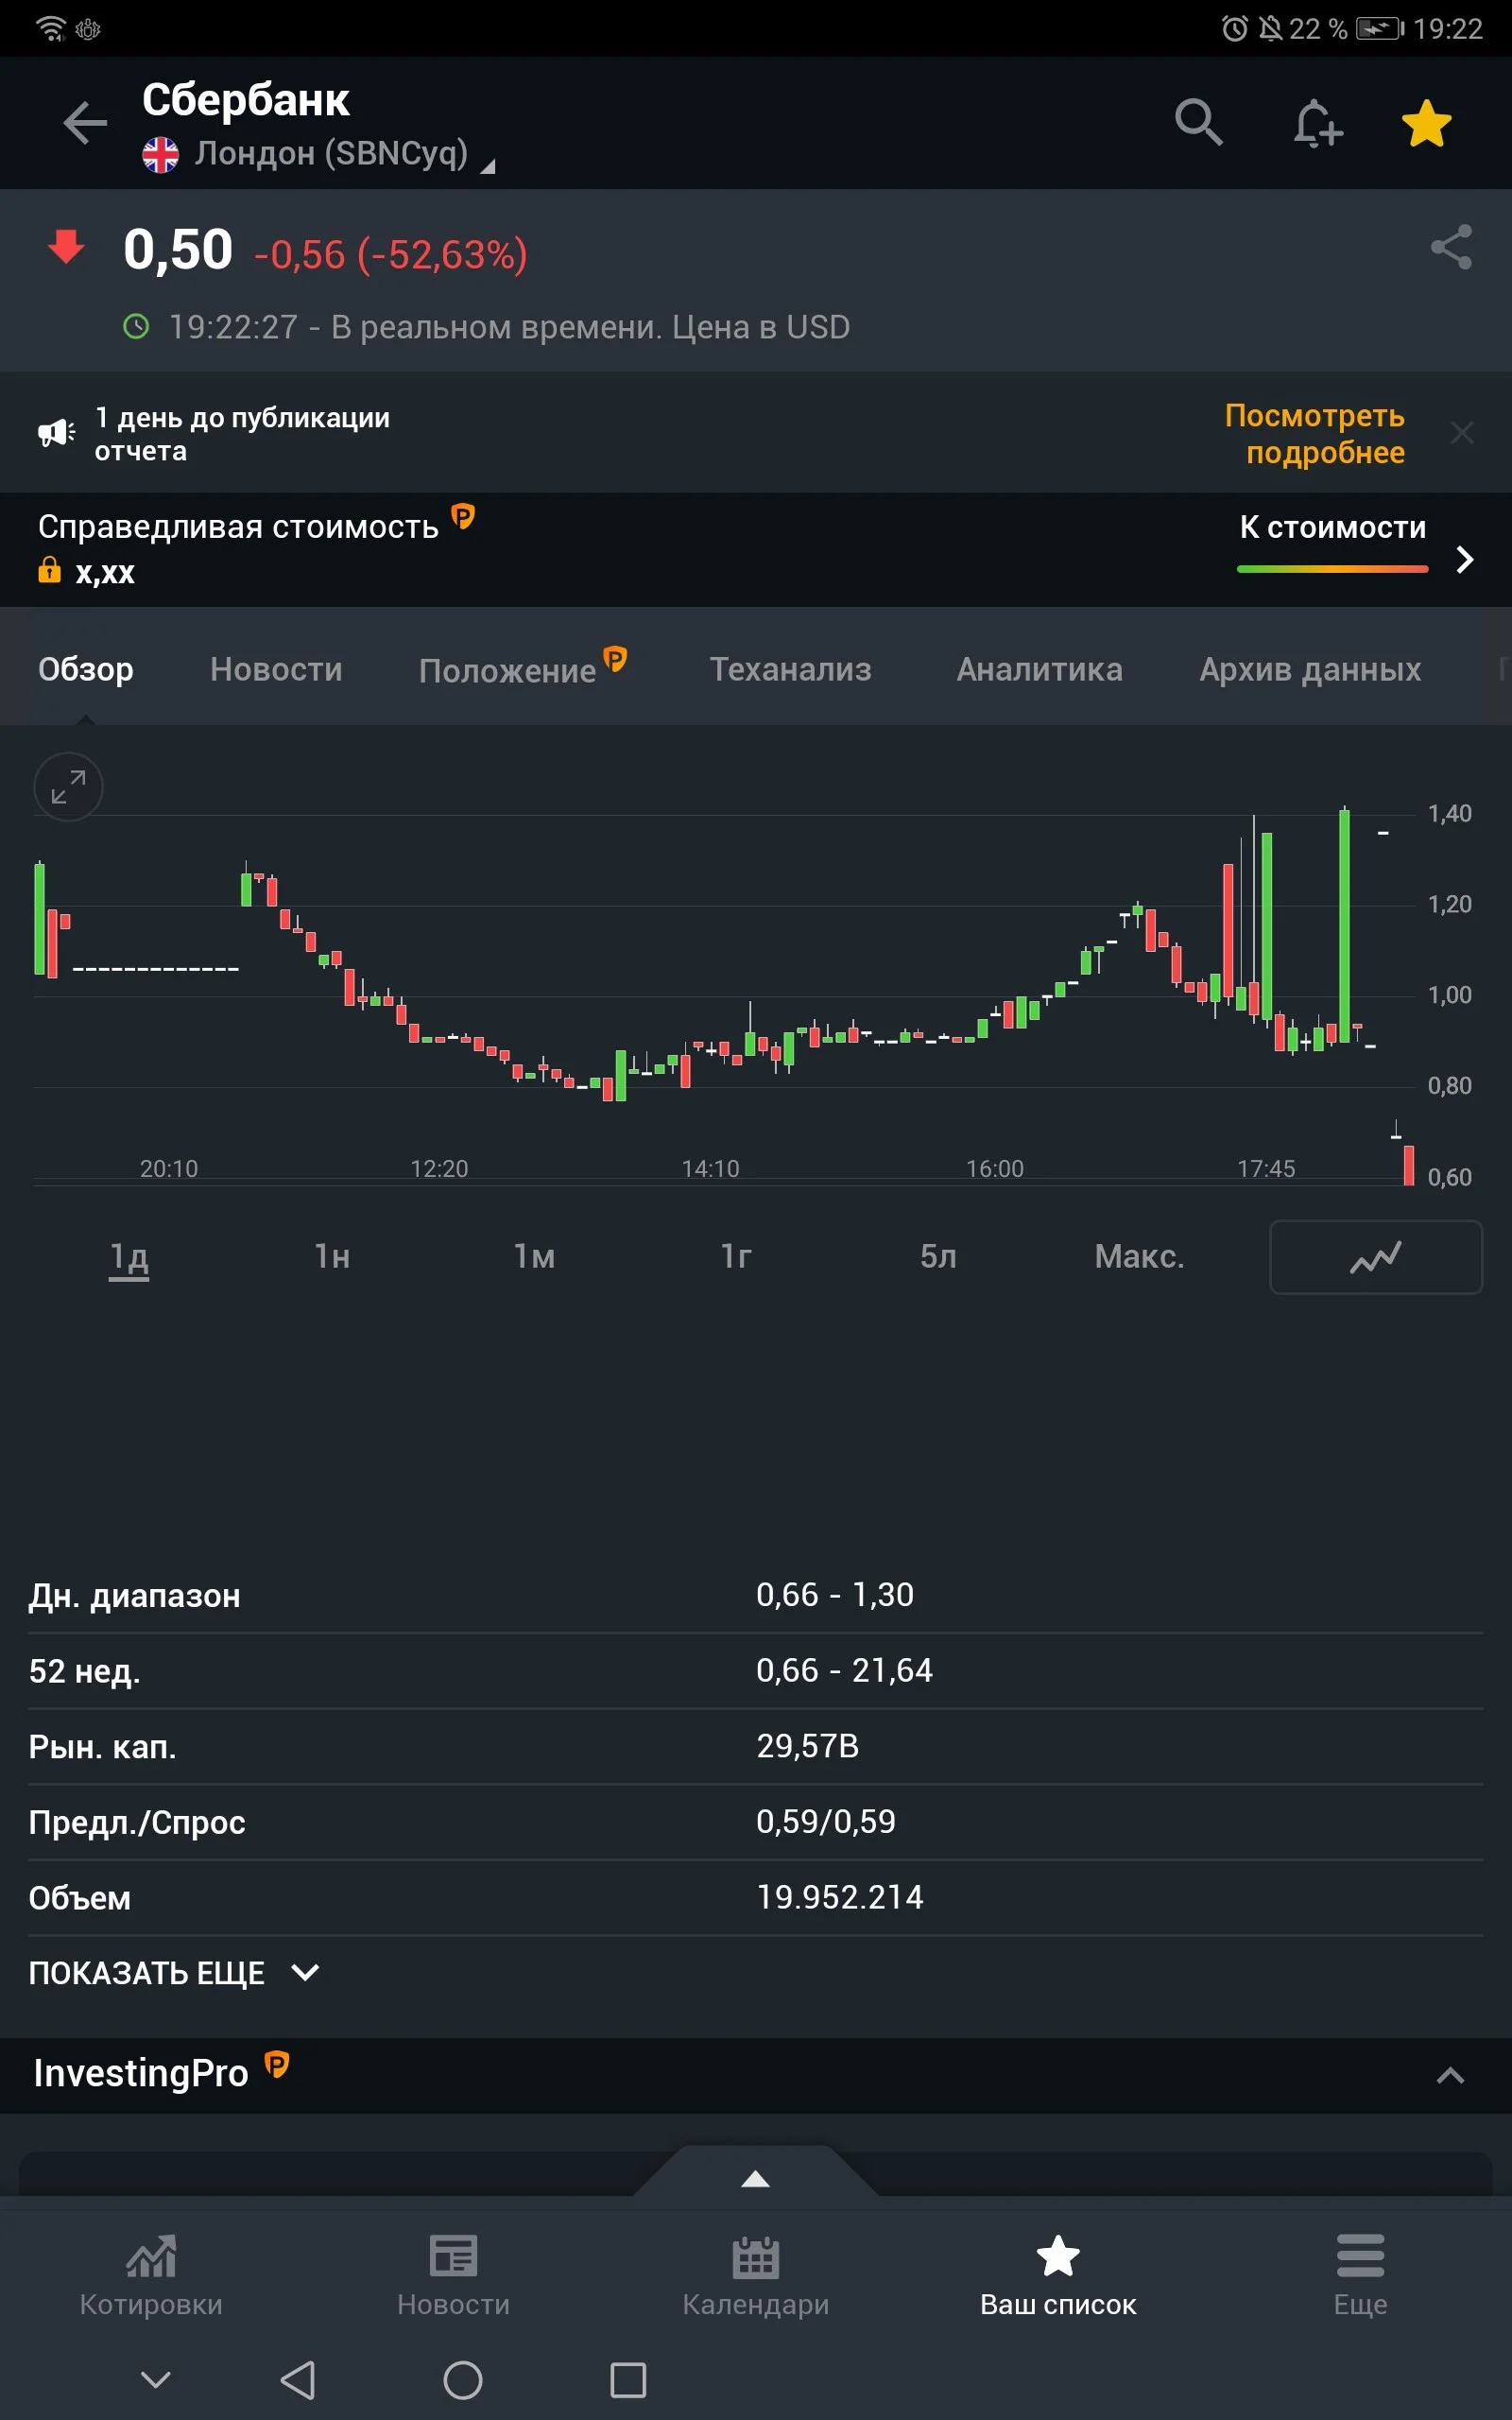1512x2420 pixels.
Task: Add a price alert with the bell icon
Action: coord(1316,123)
